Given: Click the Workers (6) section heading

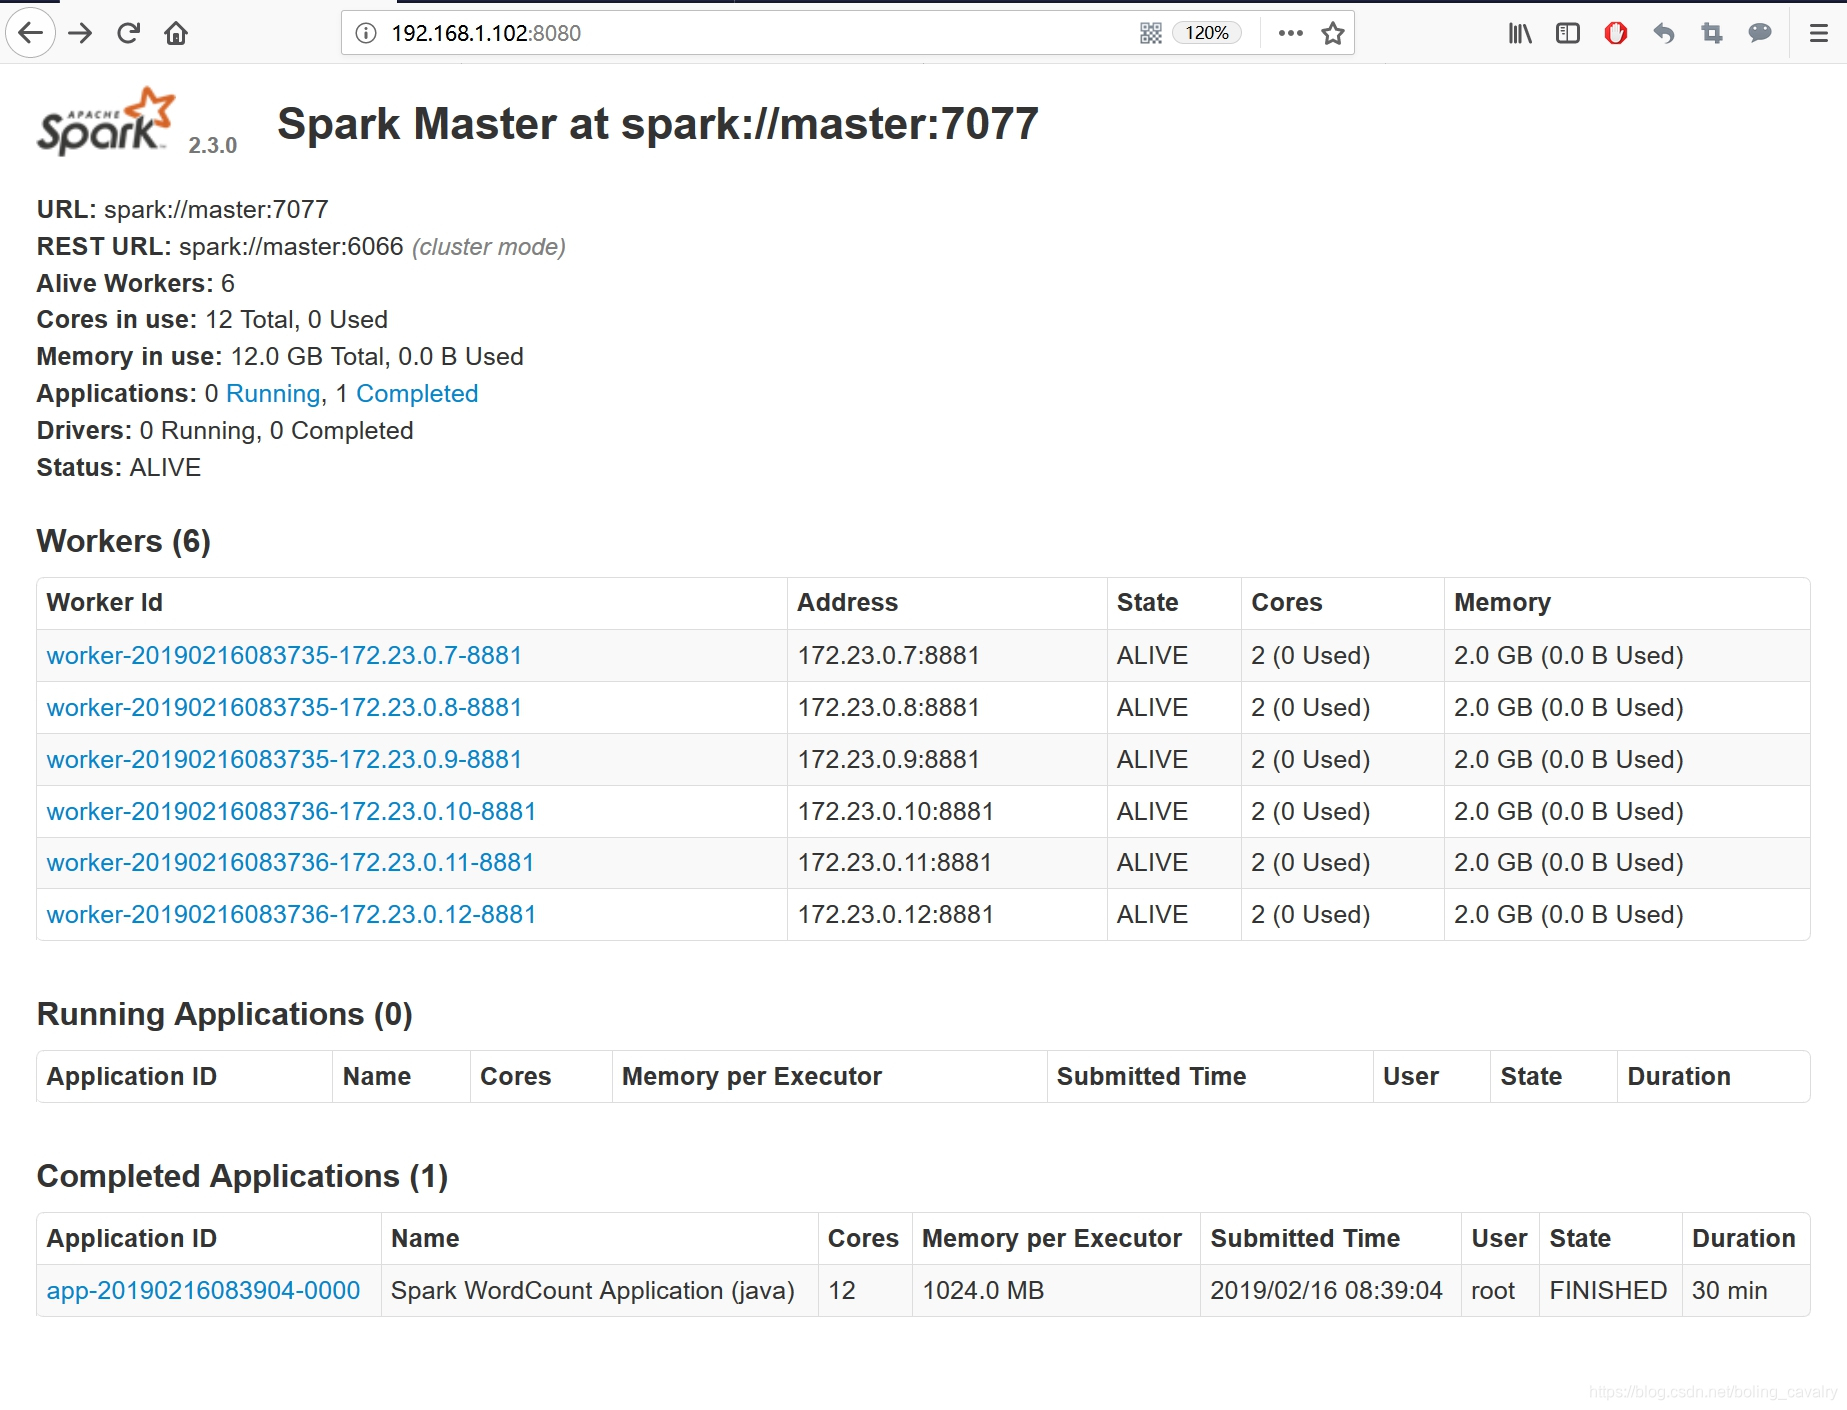Looking at the screenshot, I should click(x=124, y=541).
